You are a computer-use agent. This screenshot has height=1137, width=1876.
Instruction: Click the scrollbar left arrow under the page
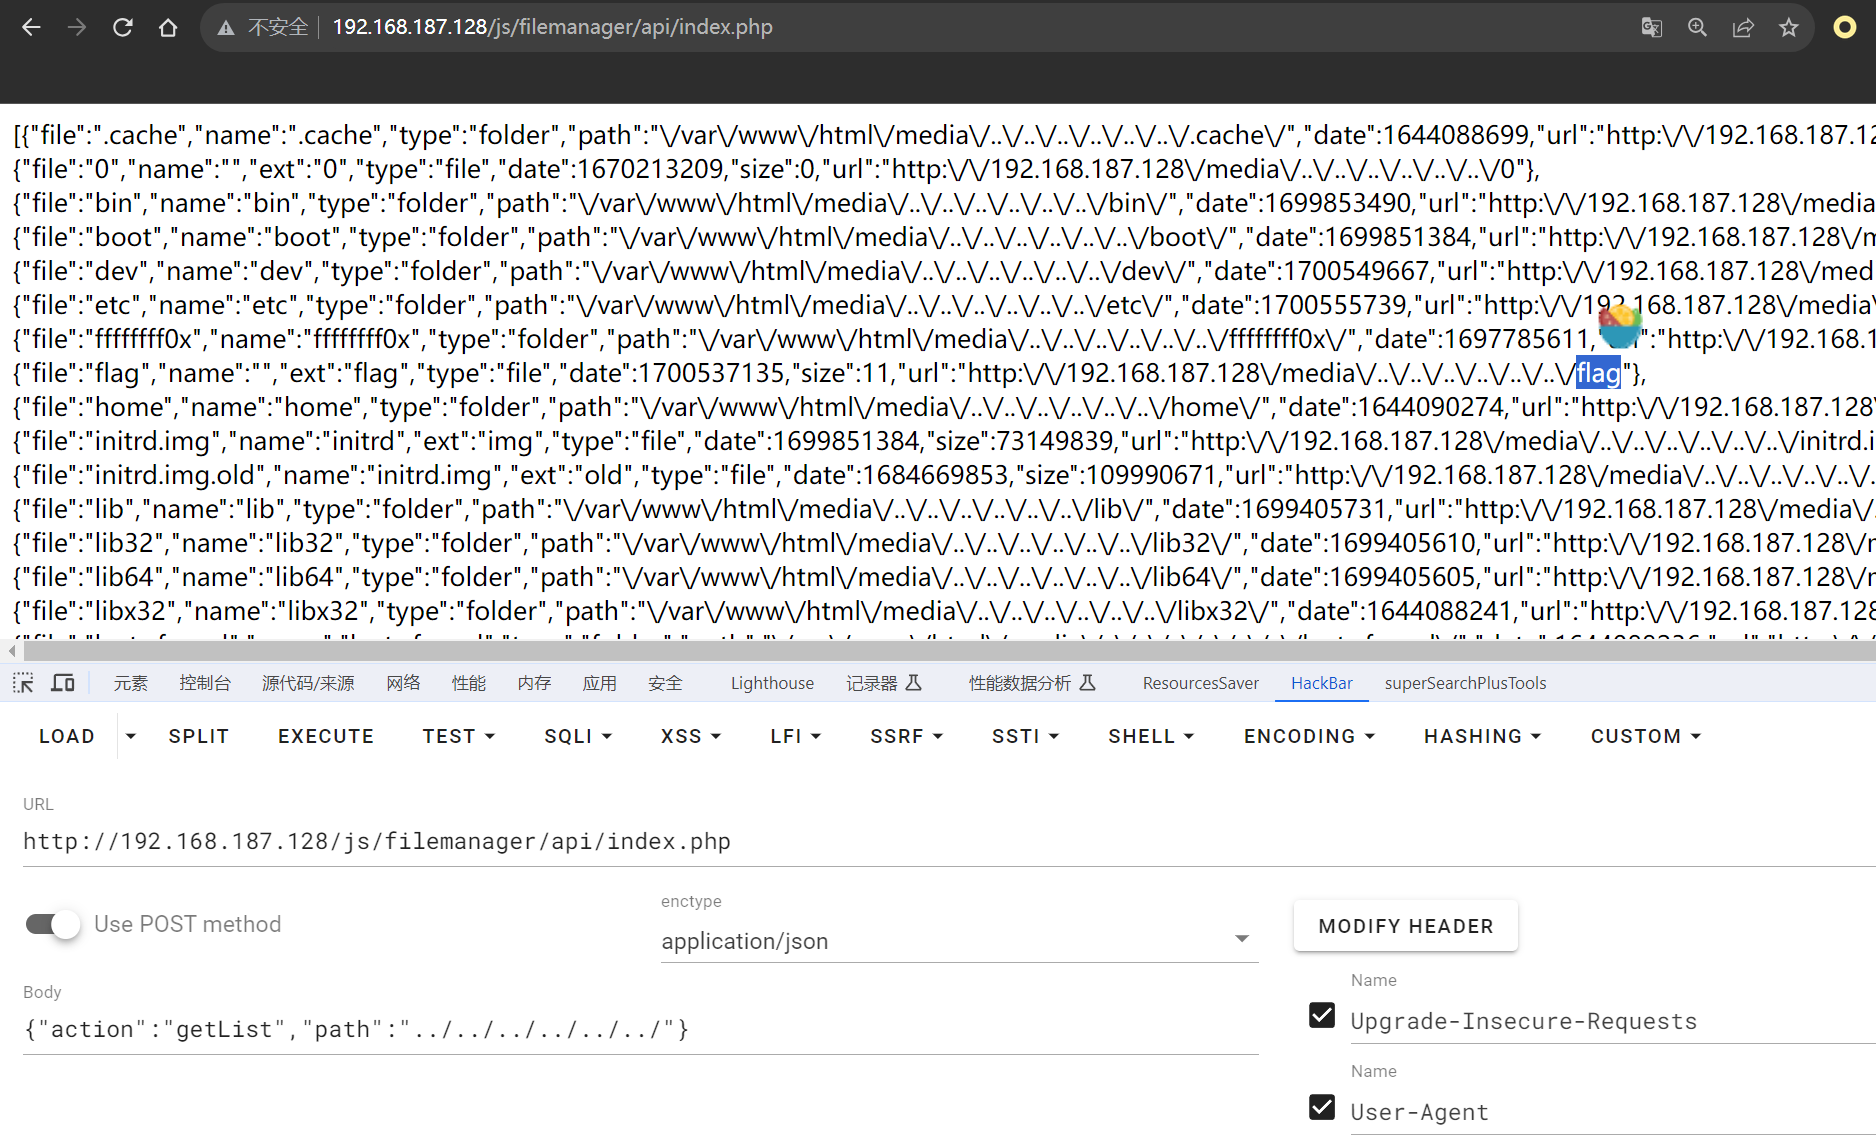[x=11, y=651]
